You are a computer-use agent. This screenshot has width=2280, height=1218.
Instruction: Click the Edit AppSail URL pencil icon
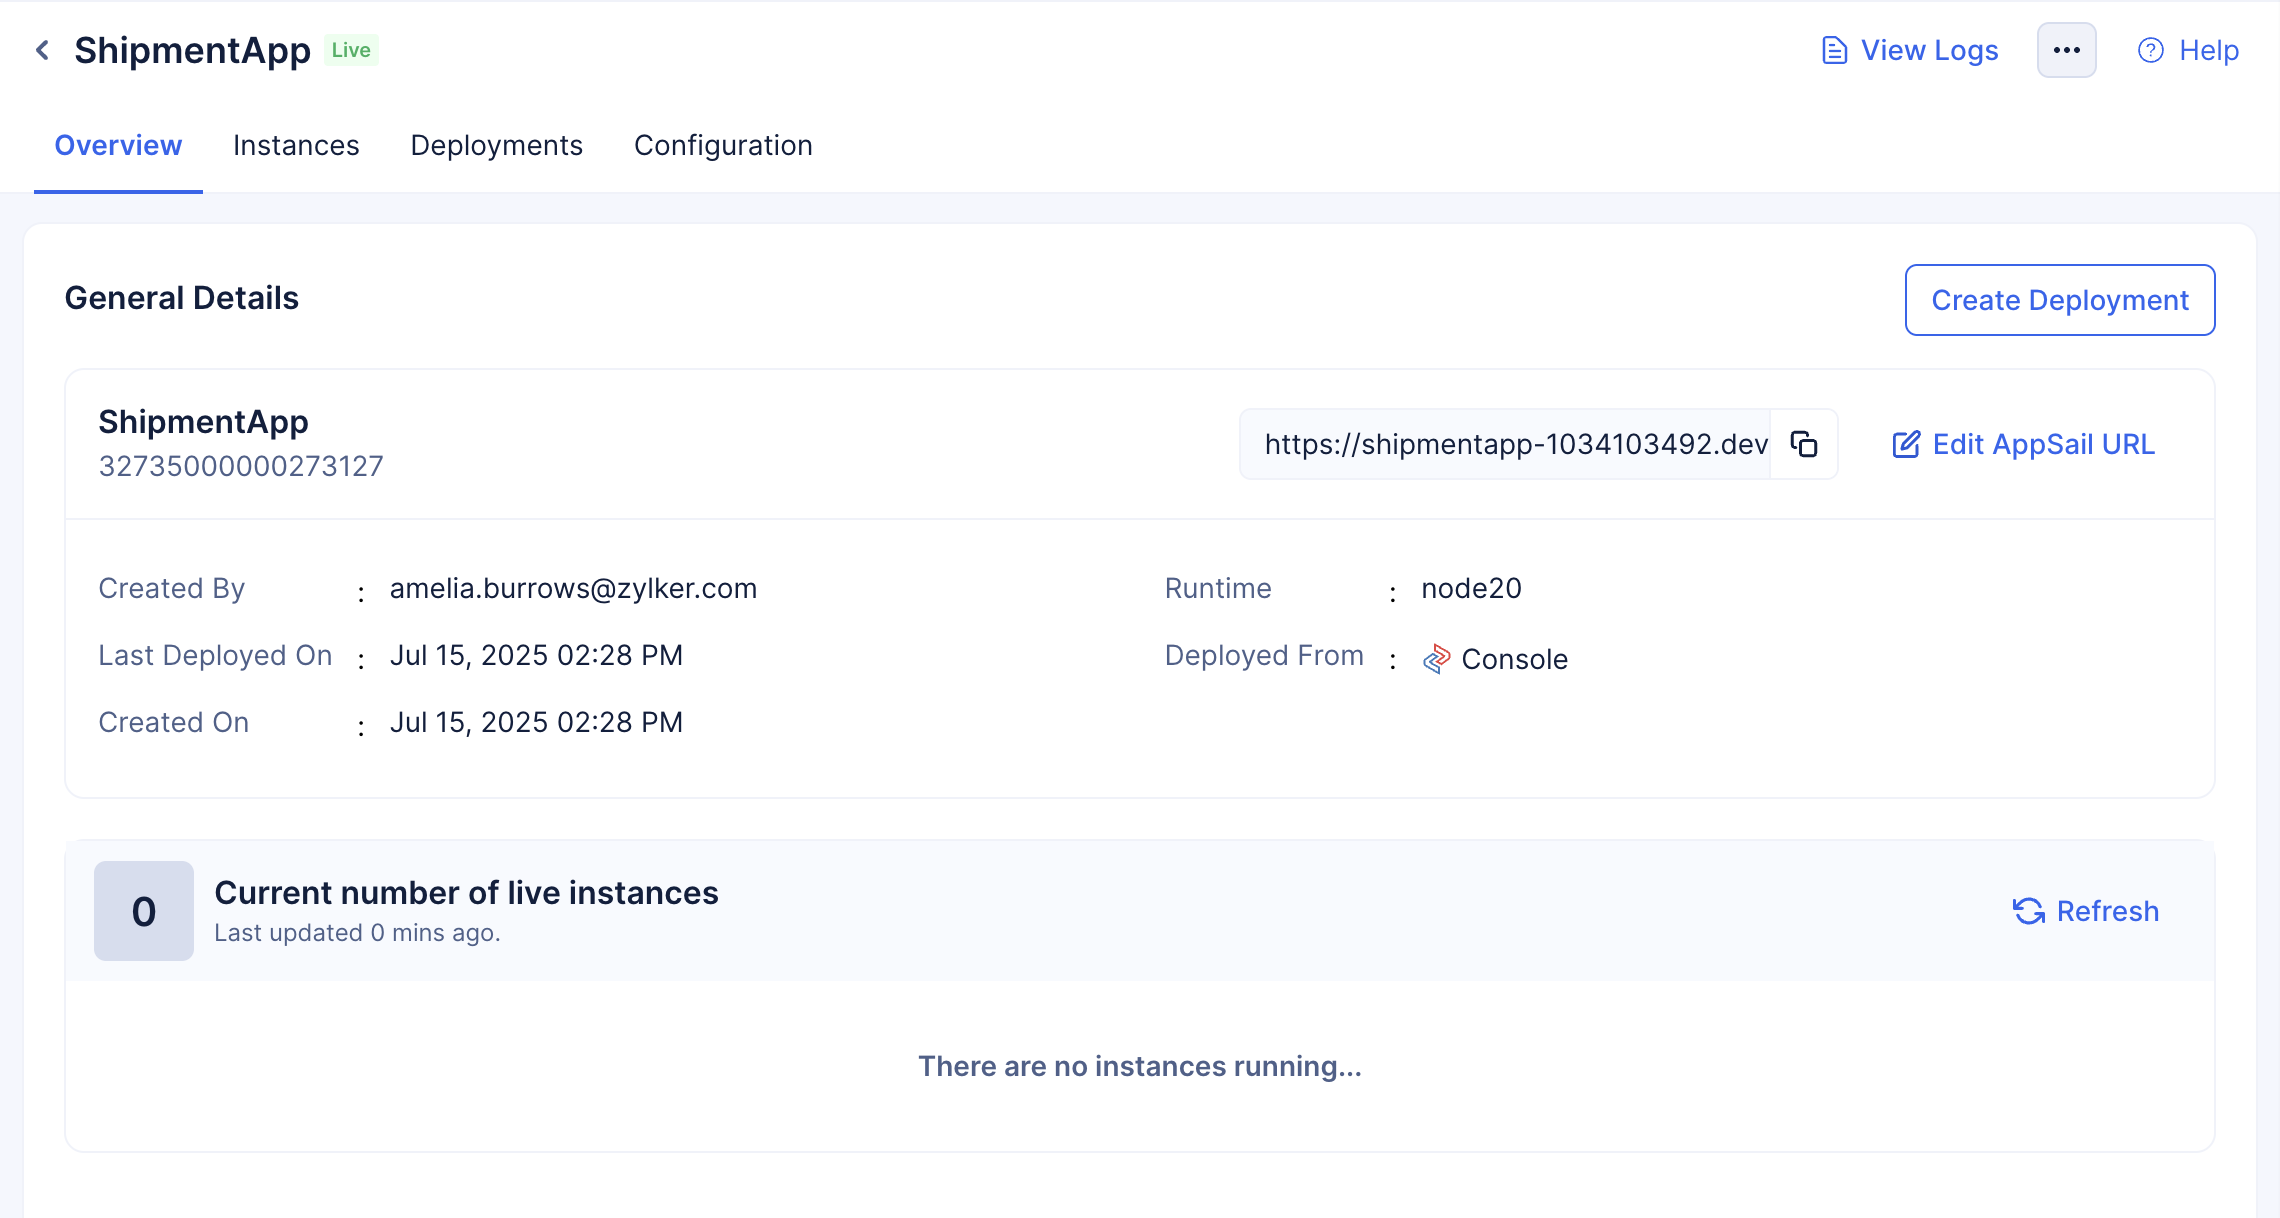[x=1906, y=444]
